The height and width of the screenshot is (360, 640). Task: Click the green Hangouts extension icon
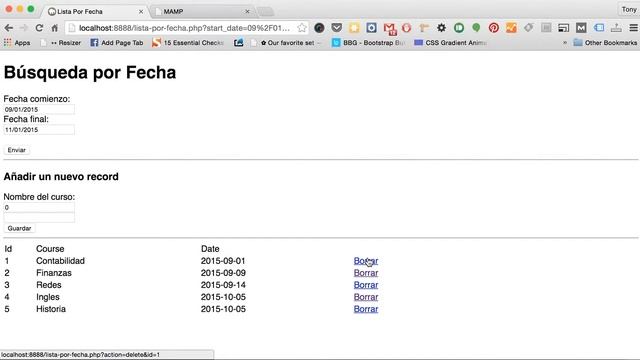coord(476,28)
